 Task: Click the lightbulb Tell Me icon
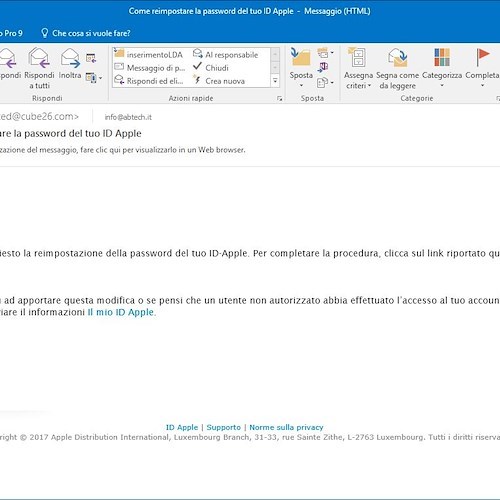click(44, 33)
